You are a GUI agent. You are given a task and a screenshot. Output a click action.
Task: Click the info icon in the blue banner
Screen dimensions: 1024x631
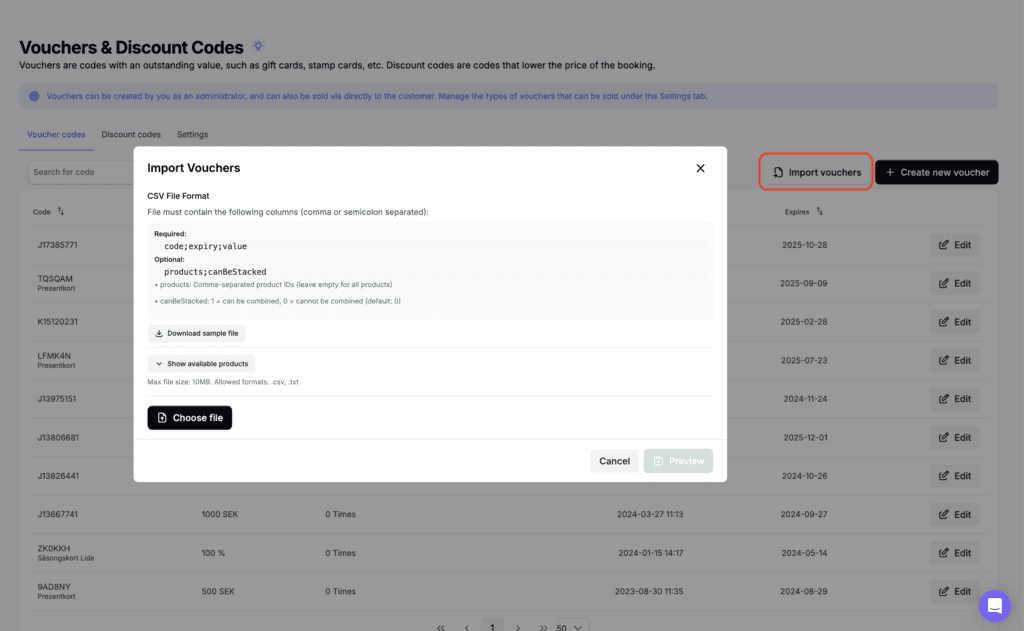tap(34, 96)
